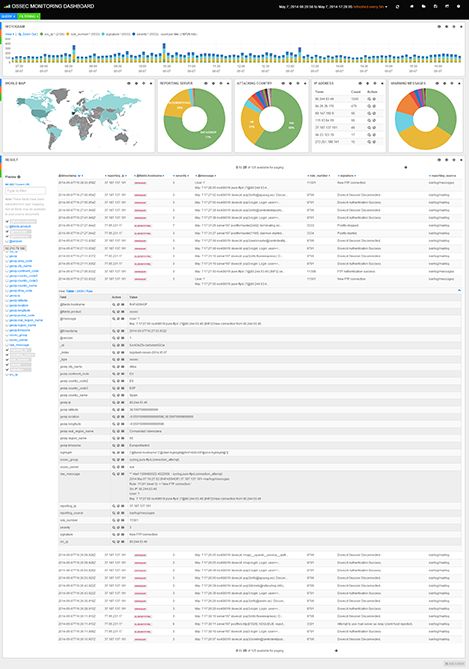Check the geoip.country_name field checkbox

[x=7, y=285]
